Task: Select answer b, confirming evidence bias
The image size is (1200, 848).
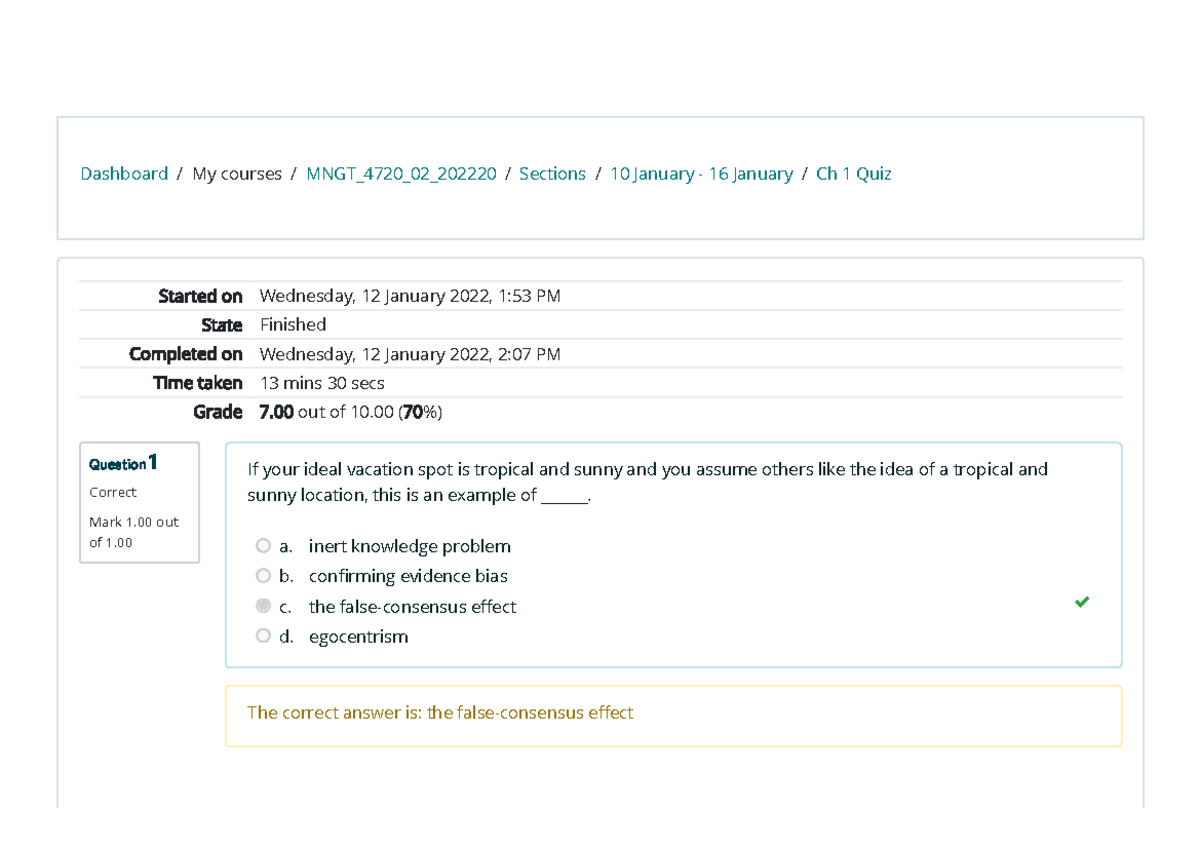Action: point(263,576)
